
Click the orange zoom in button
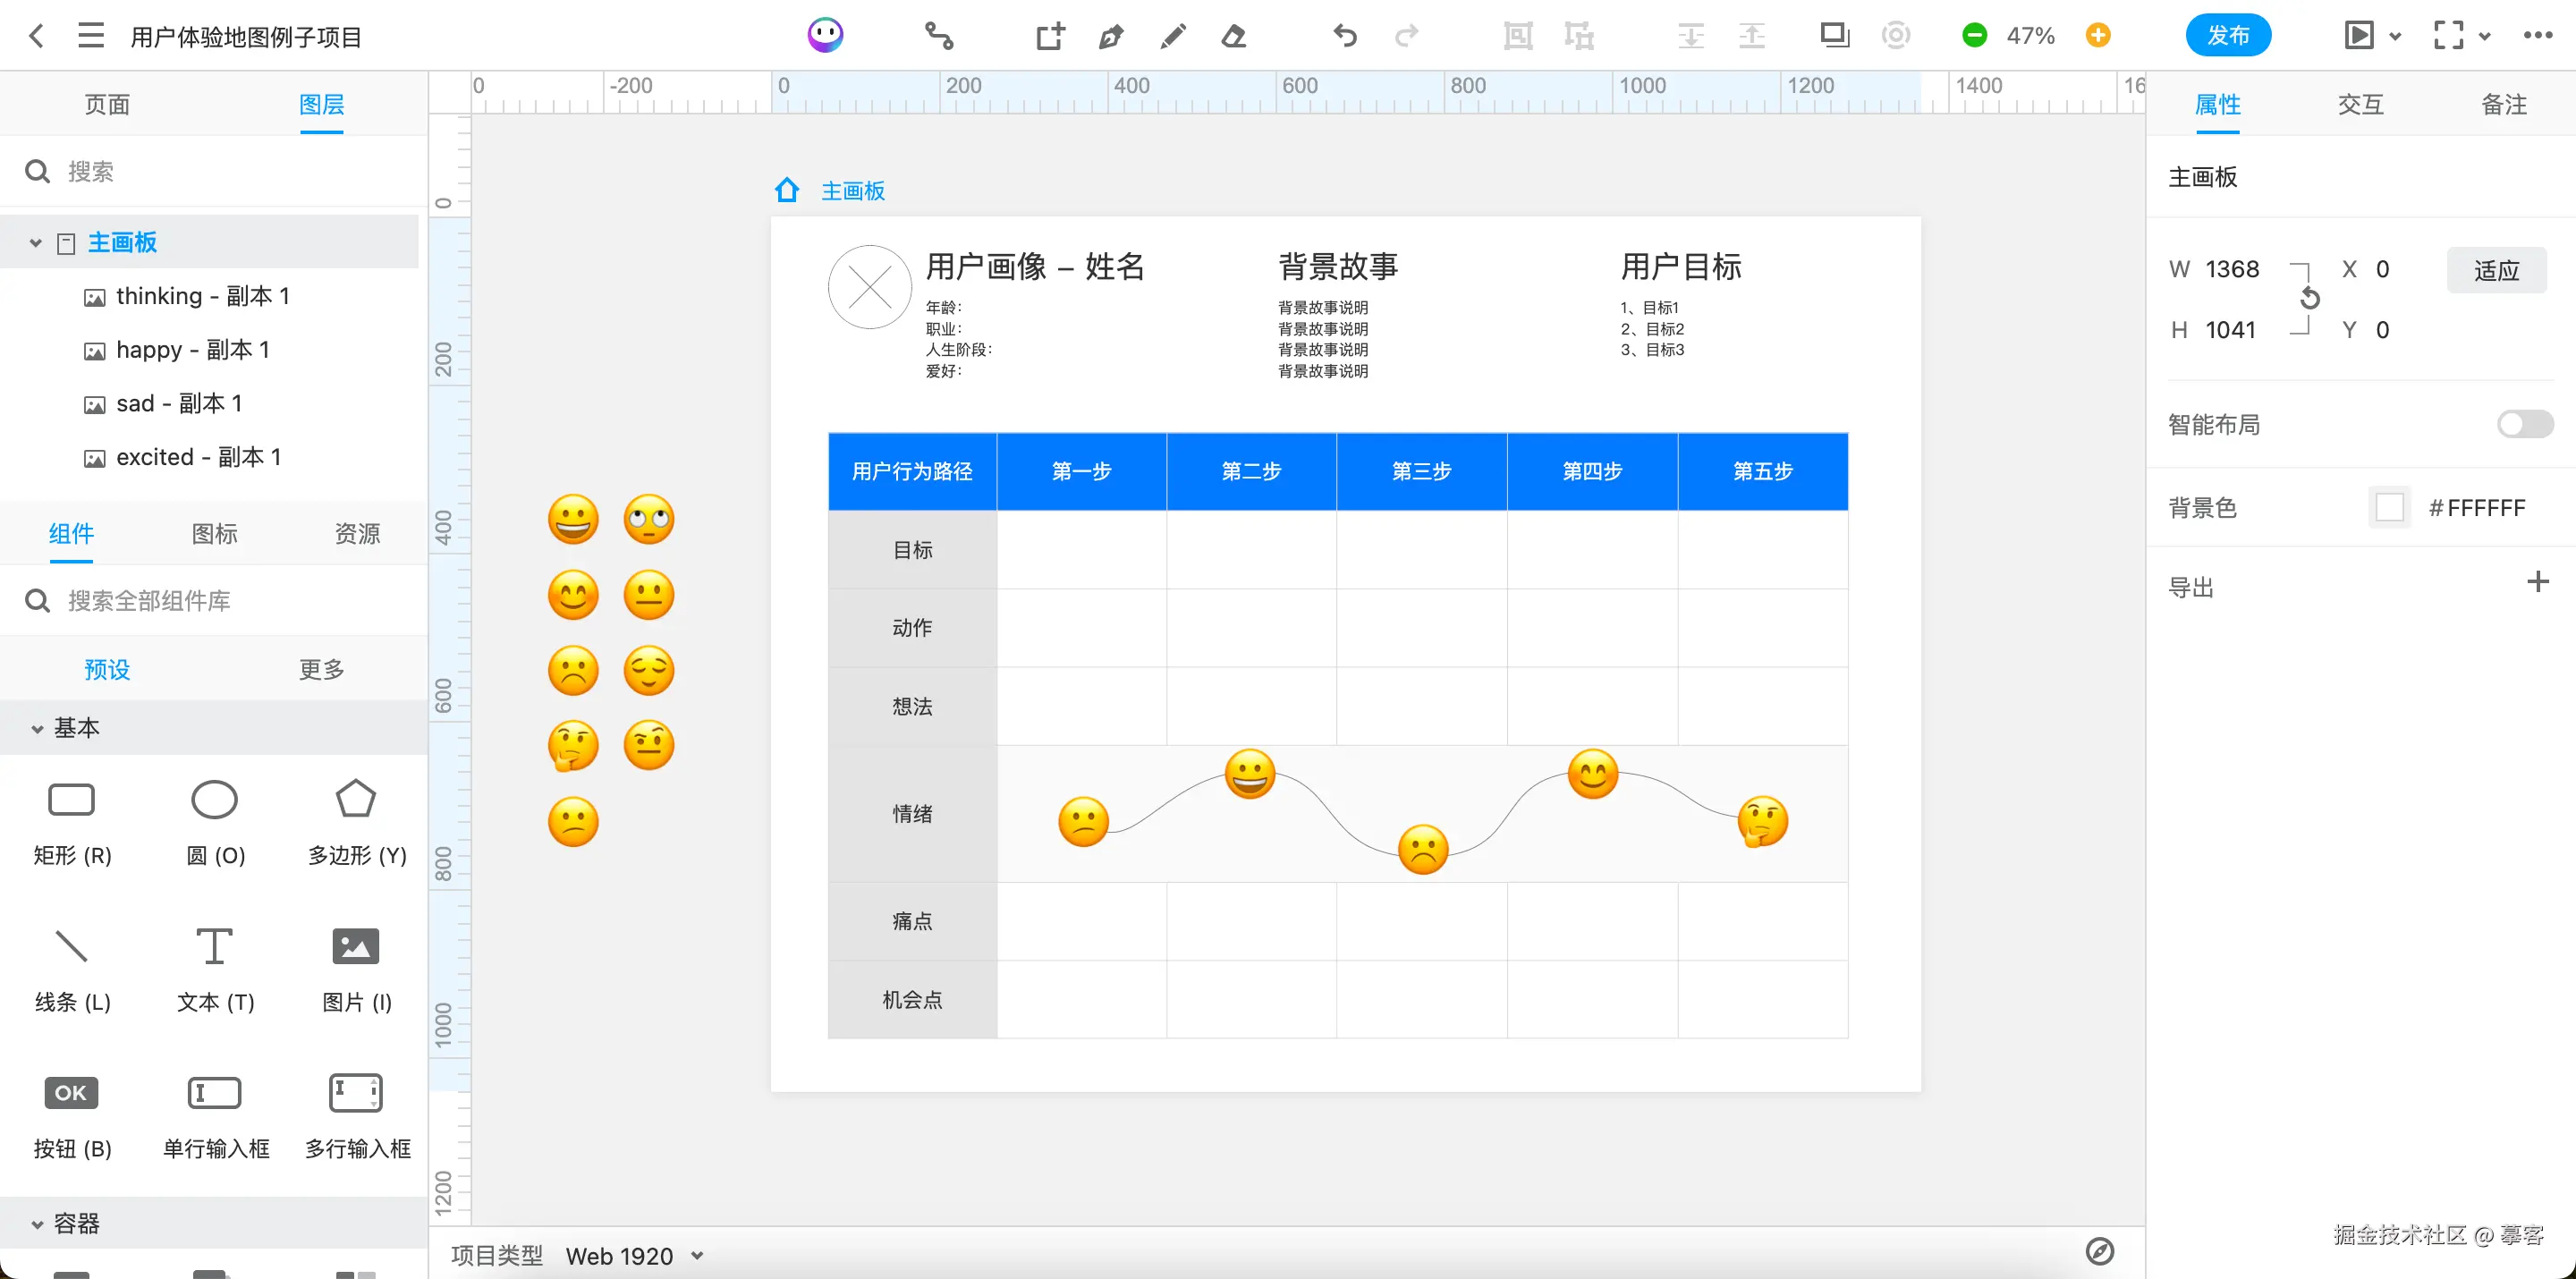[2098, 36]
